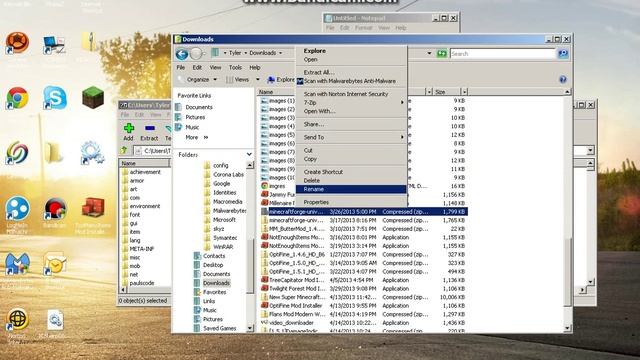The width and height of the screenshot is (640, 360).
Task: Open the Google Chrome desktop shortcut
Action: coord(17,98)
